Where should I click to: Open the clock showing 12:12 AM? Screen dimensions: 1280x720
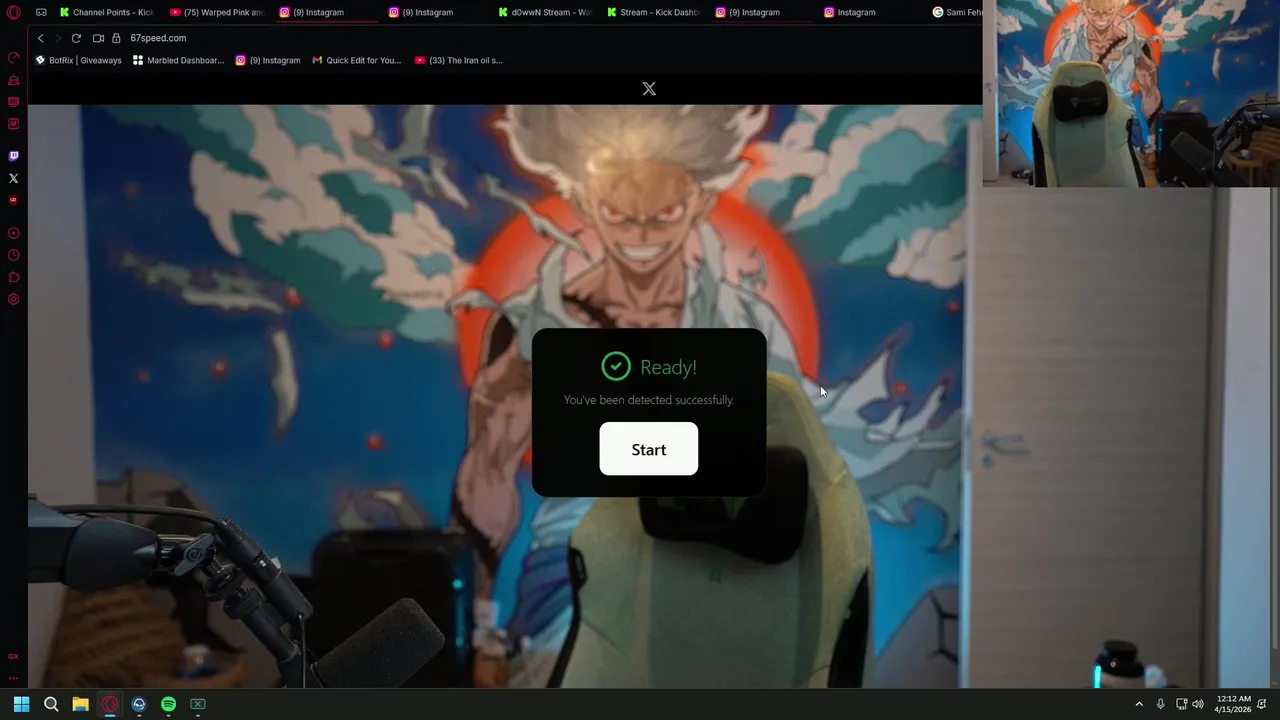click(1234, 704)
